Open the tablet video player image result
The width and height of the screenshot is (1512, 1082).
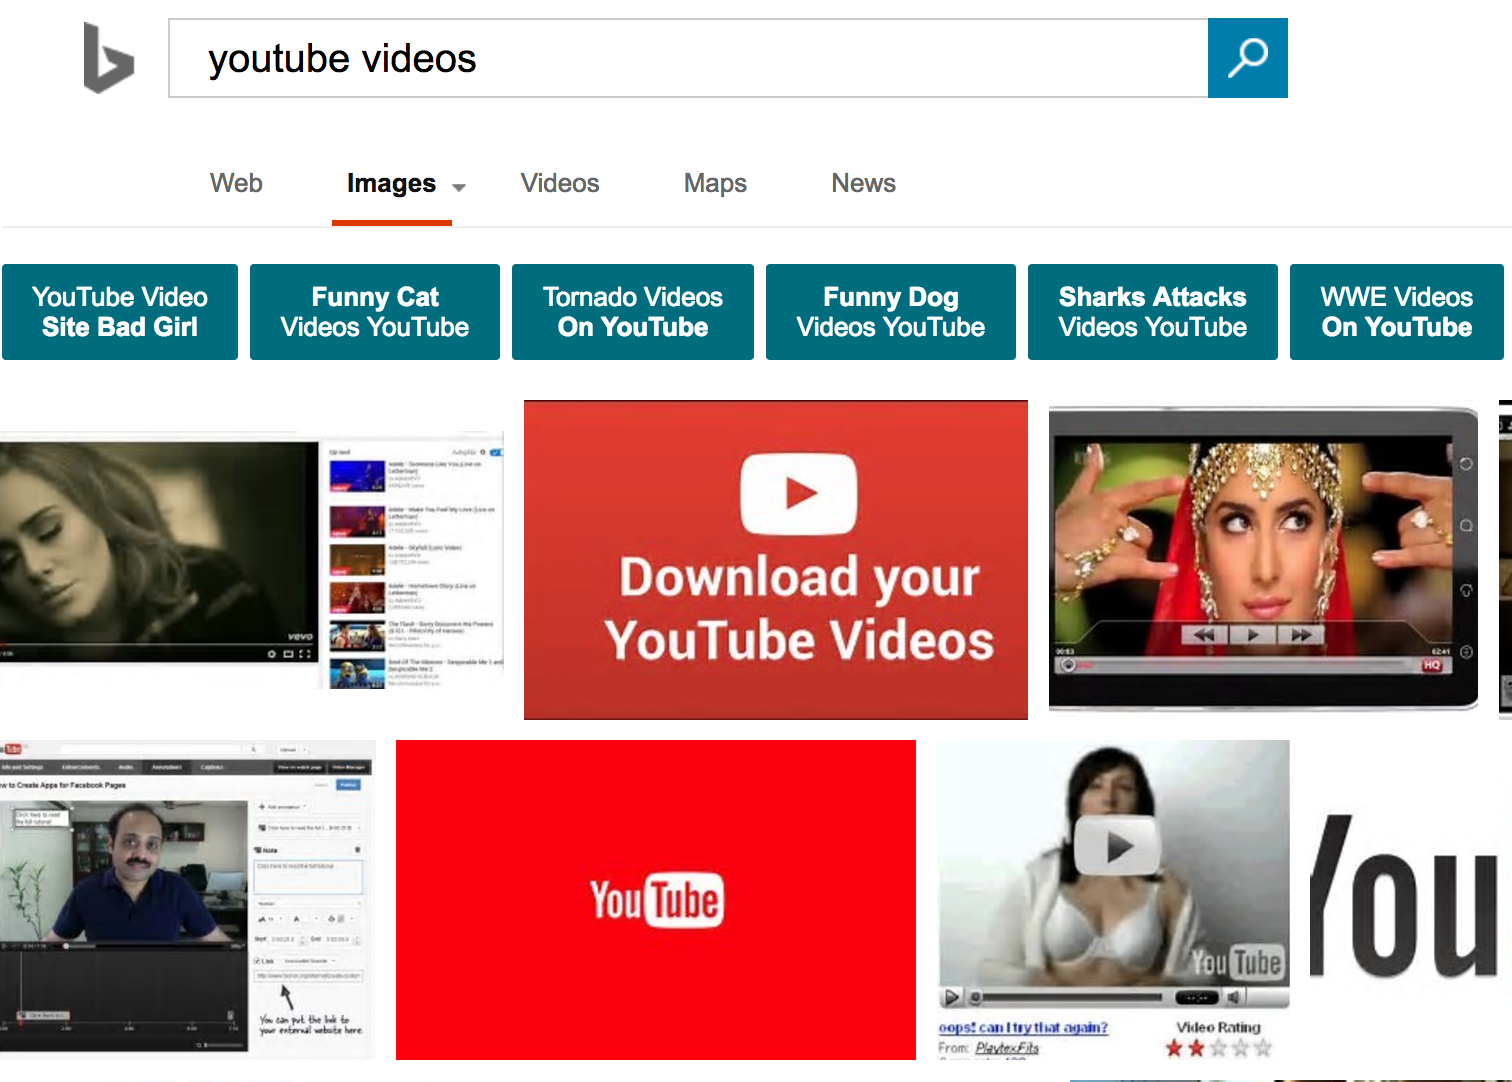click(1263, 558)
